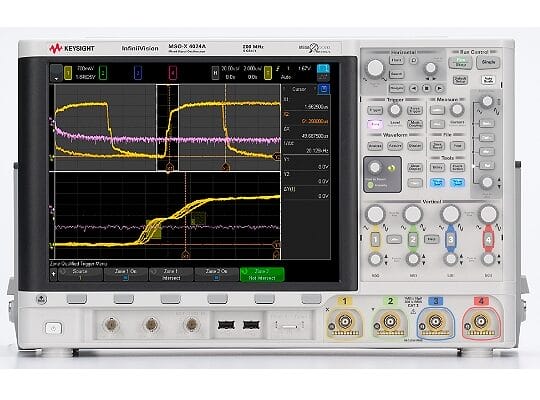Tap the Analyze key in Waveform section
Screen dimensions: 540x400
click(x=375, y=146)
